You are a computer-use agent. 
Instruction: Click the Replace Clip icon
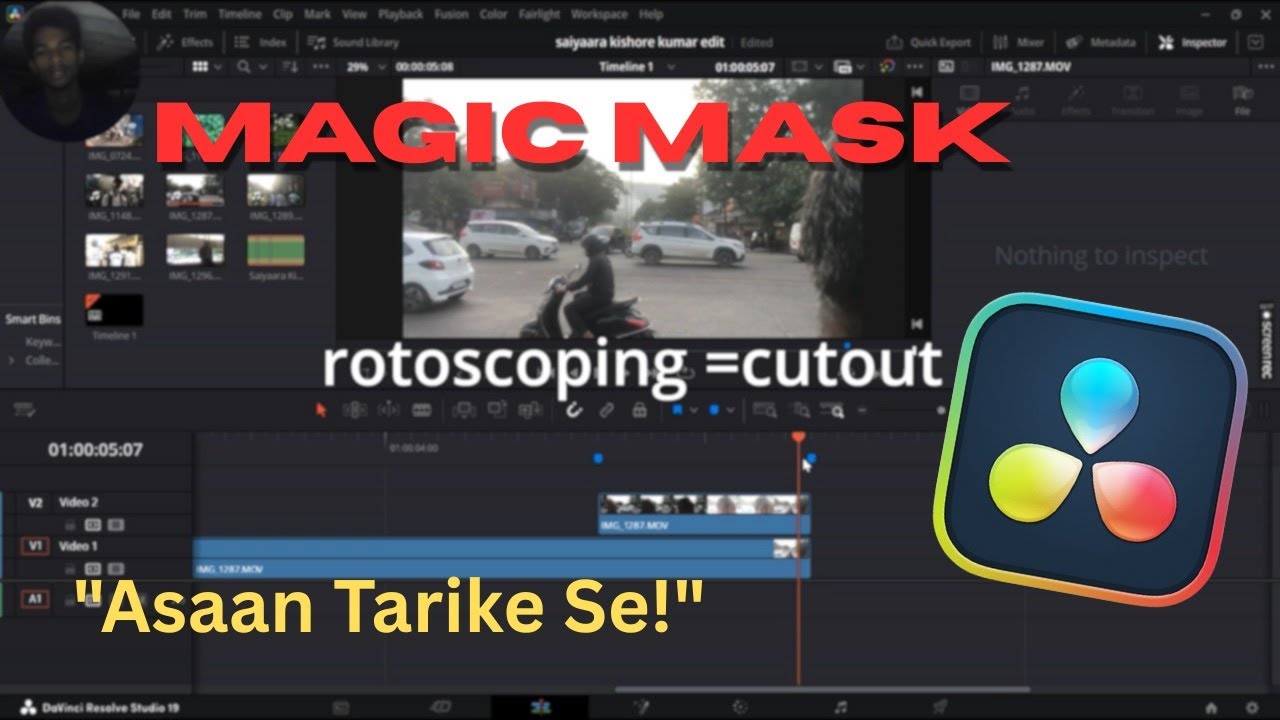[x=529, y=409]
